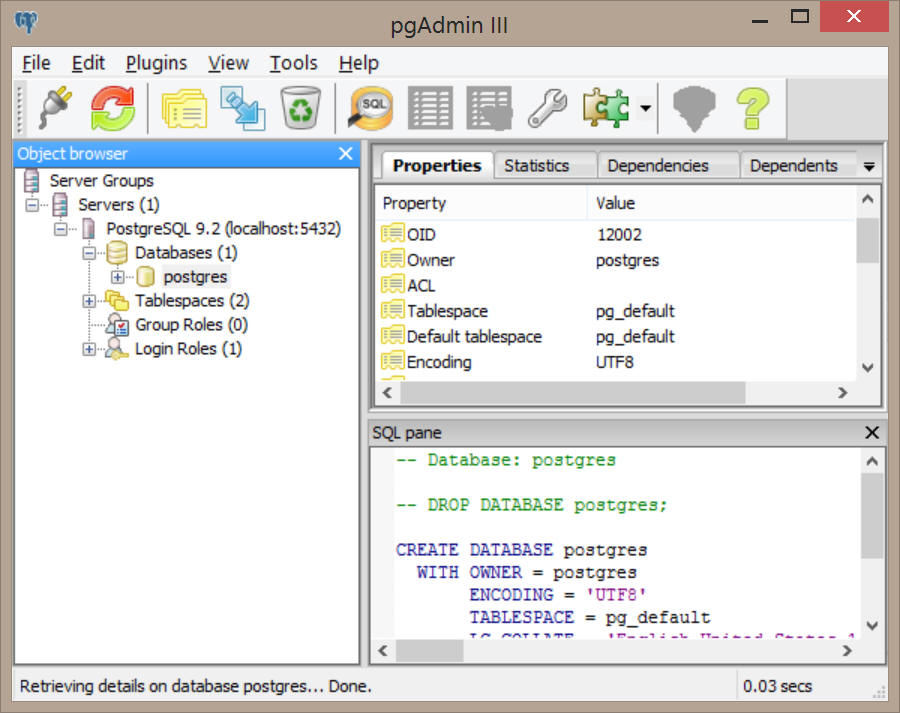The height and width of the screenshot is (713, 900).
Task: Click the Properties list scroll down arrow
Action: (868, 367)
